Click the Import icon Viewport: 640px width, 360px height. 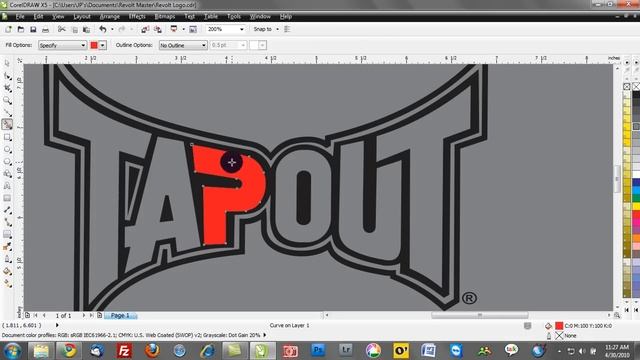[145, 29]
